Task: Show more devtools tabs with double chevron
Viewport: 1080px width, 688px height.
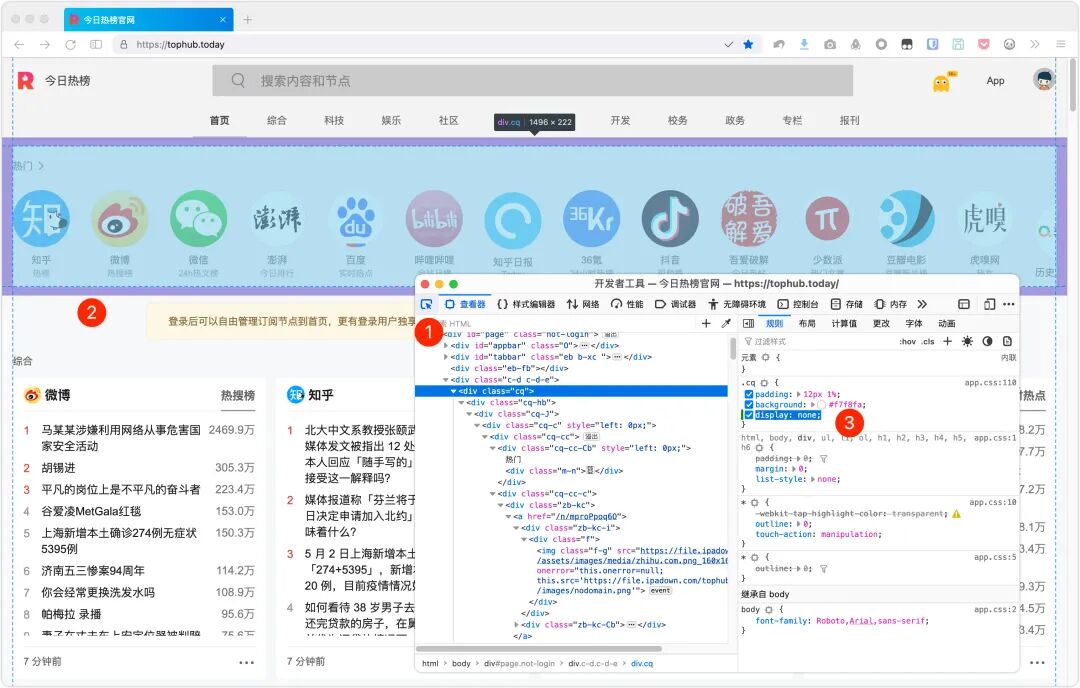Action: tap(922, 304)
